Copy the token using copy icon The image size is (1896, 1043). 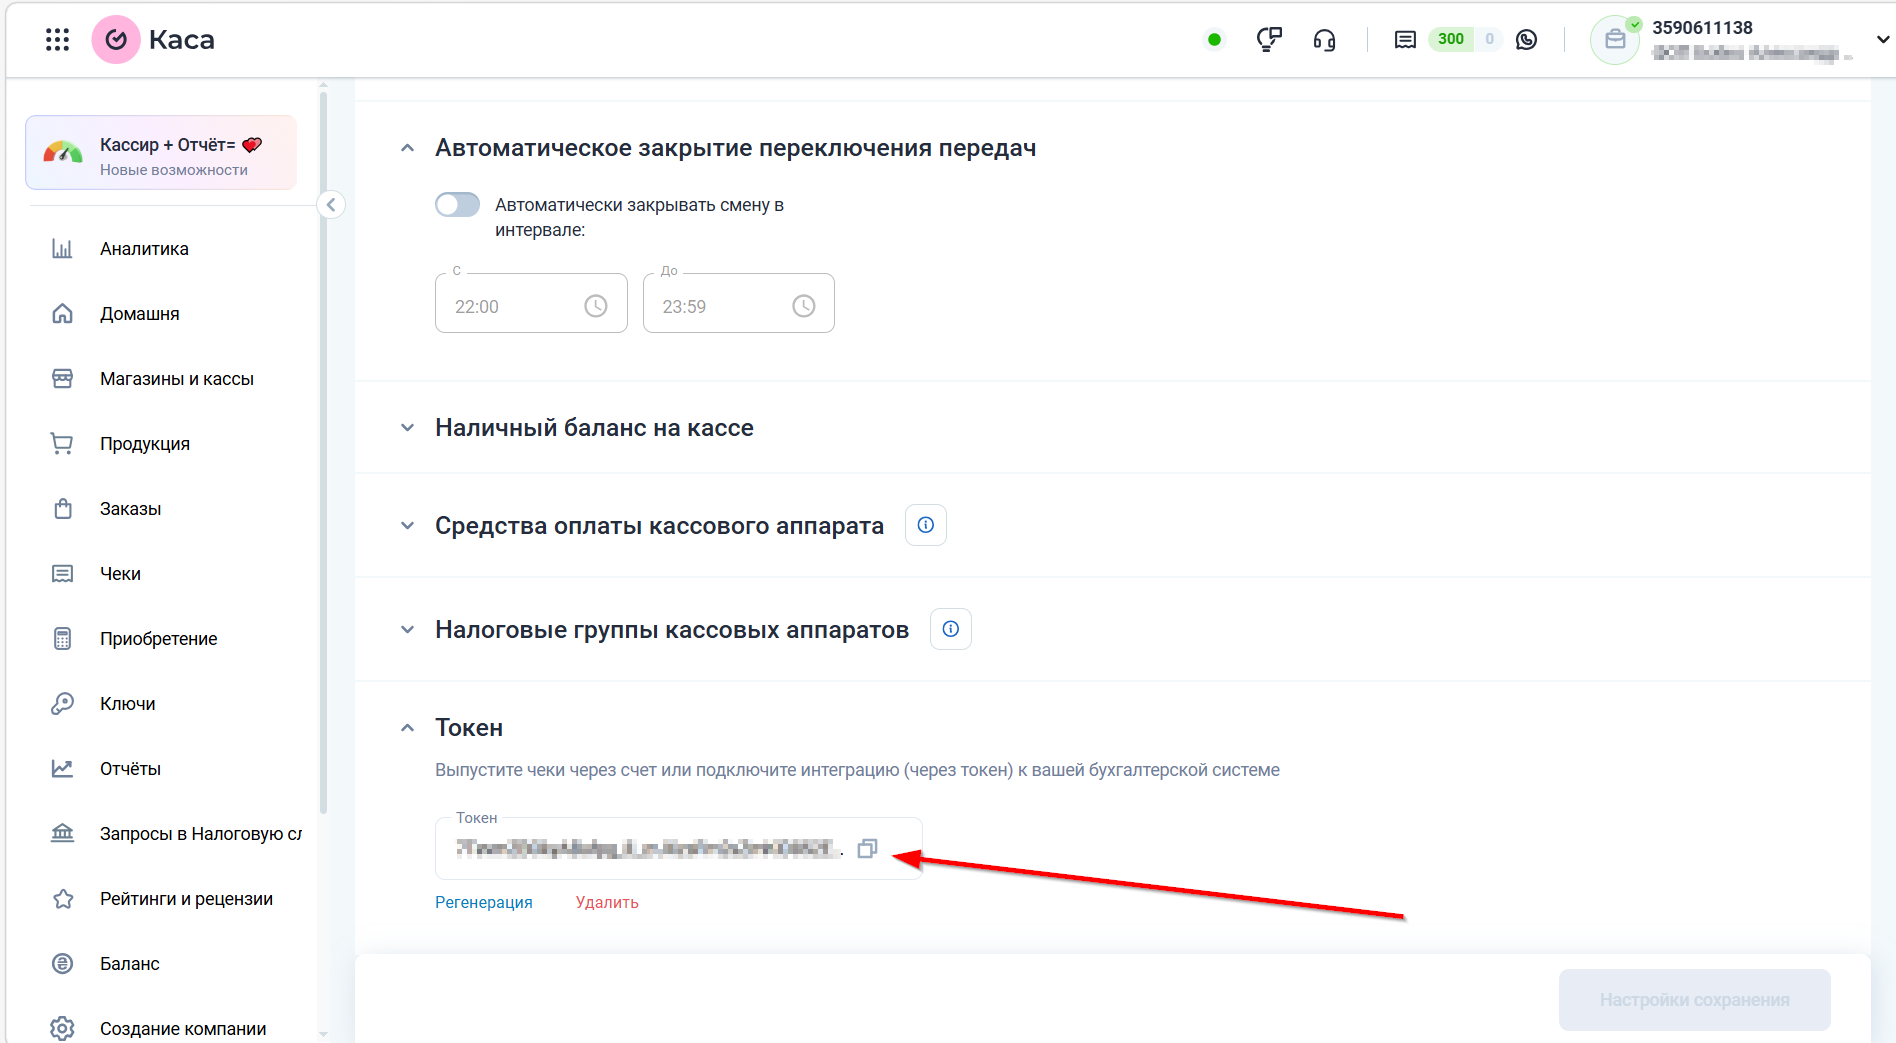click(867, 847)
